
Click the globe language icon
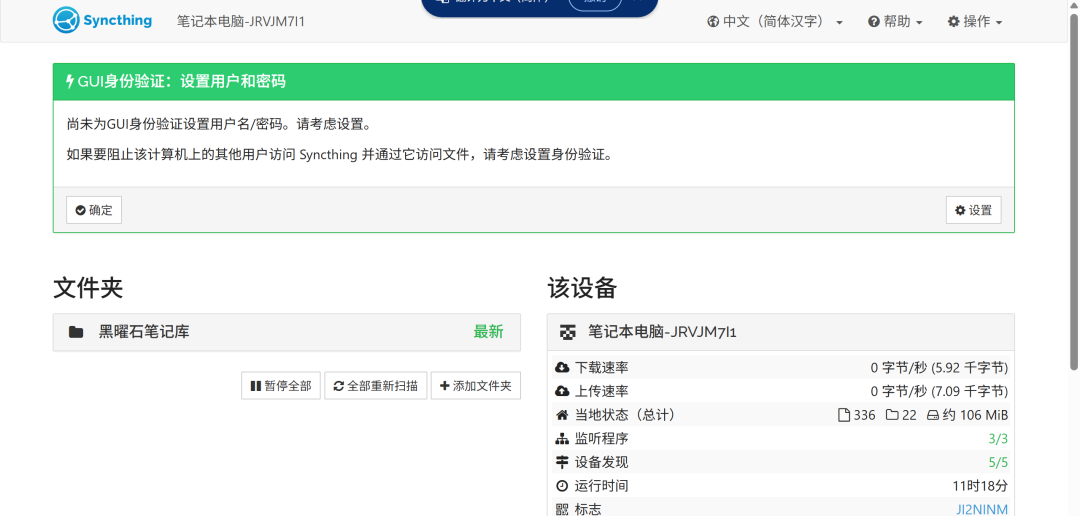point(713,21)
